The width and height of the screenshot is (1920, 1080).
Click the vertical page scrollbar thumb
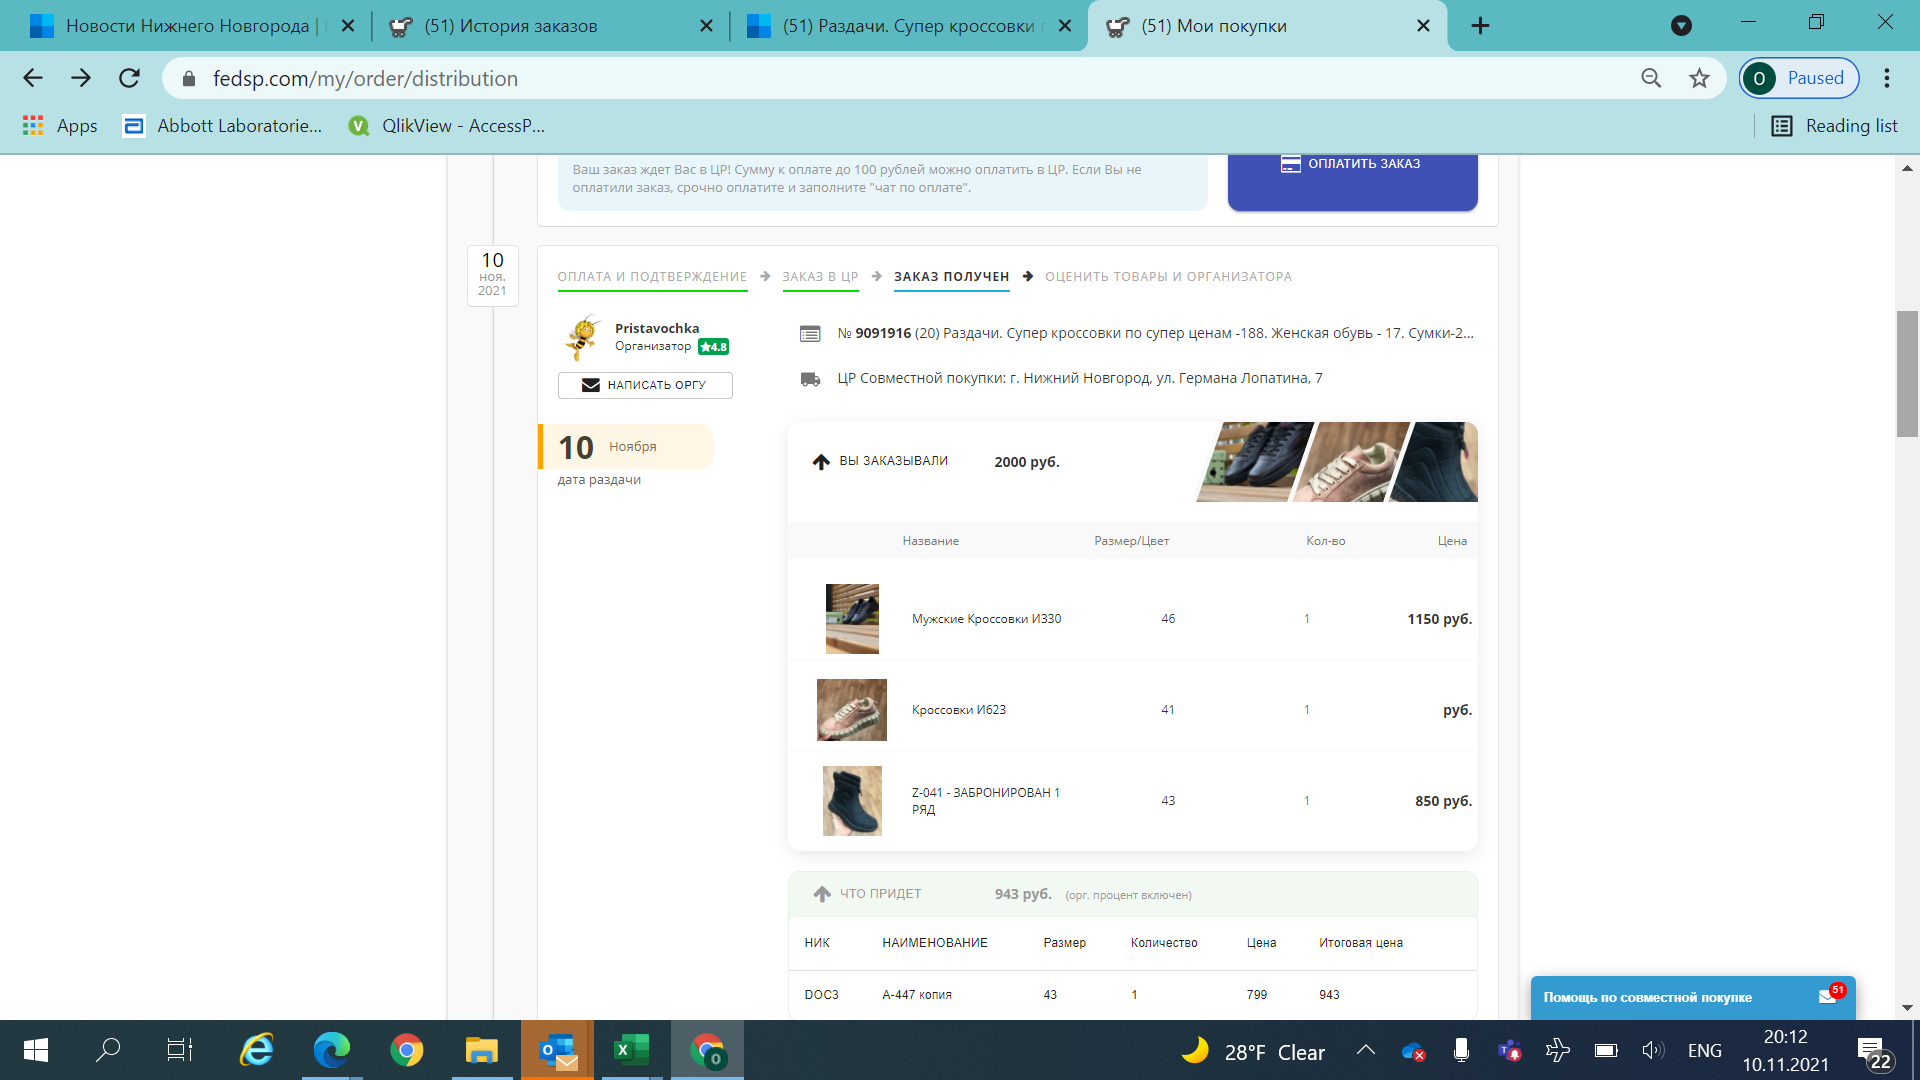pyautogui.click(x=1907, y=374)
